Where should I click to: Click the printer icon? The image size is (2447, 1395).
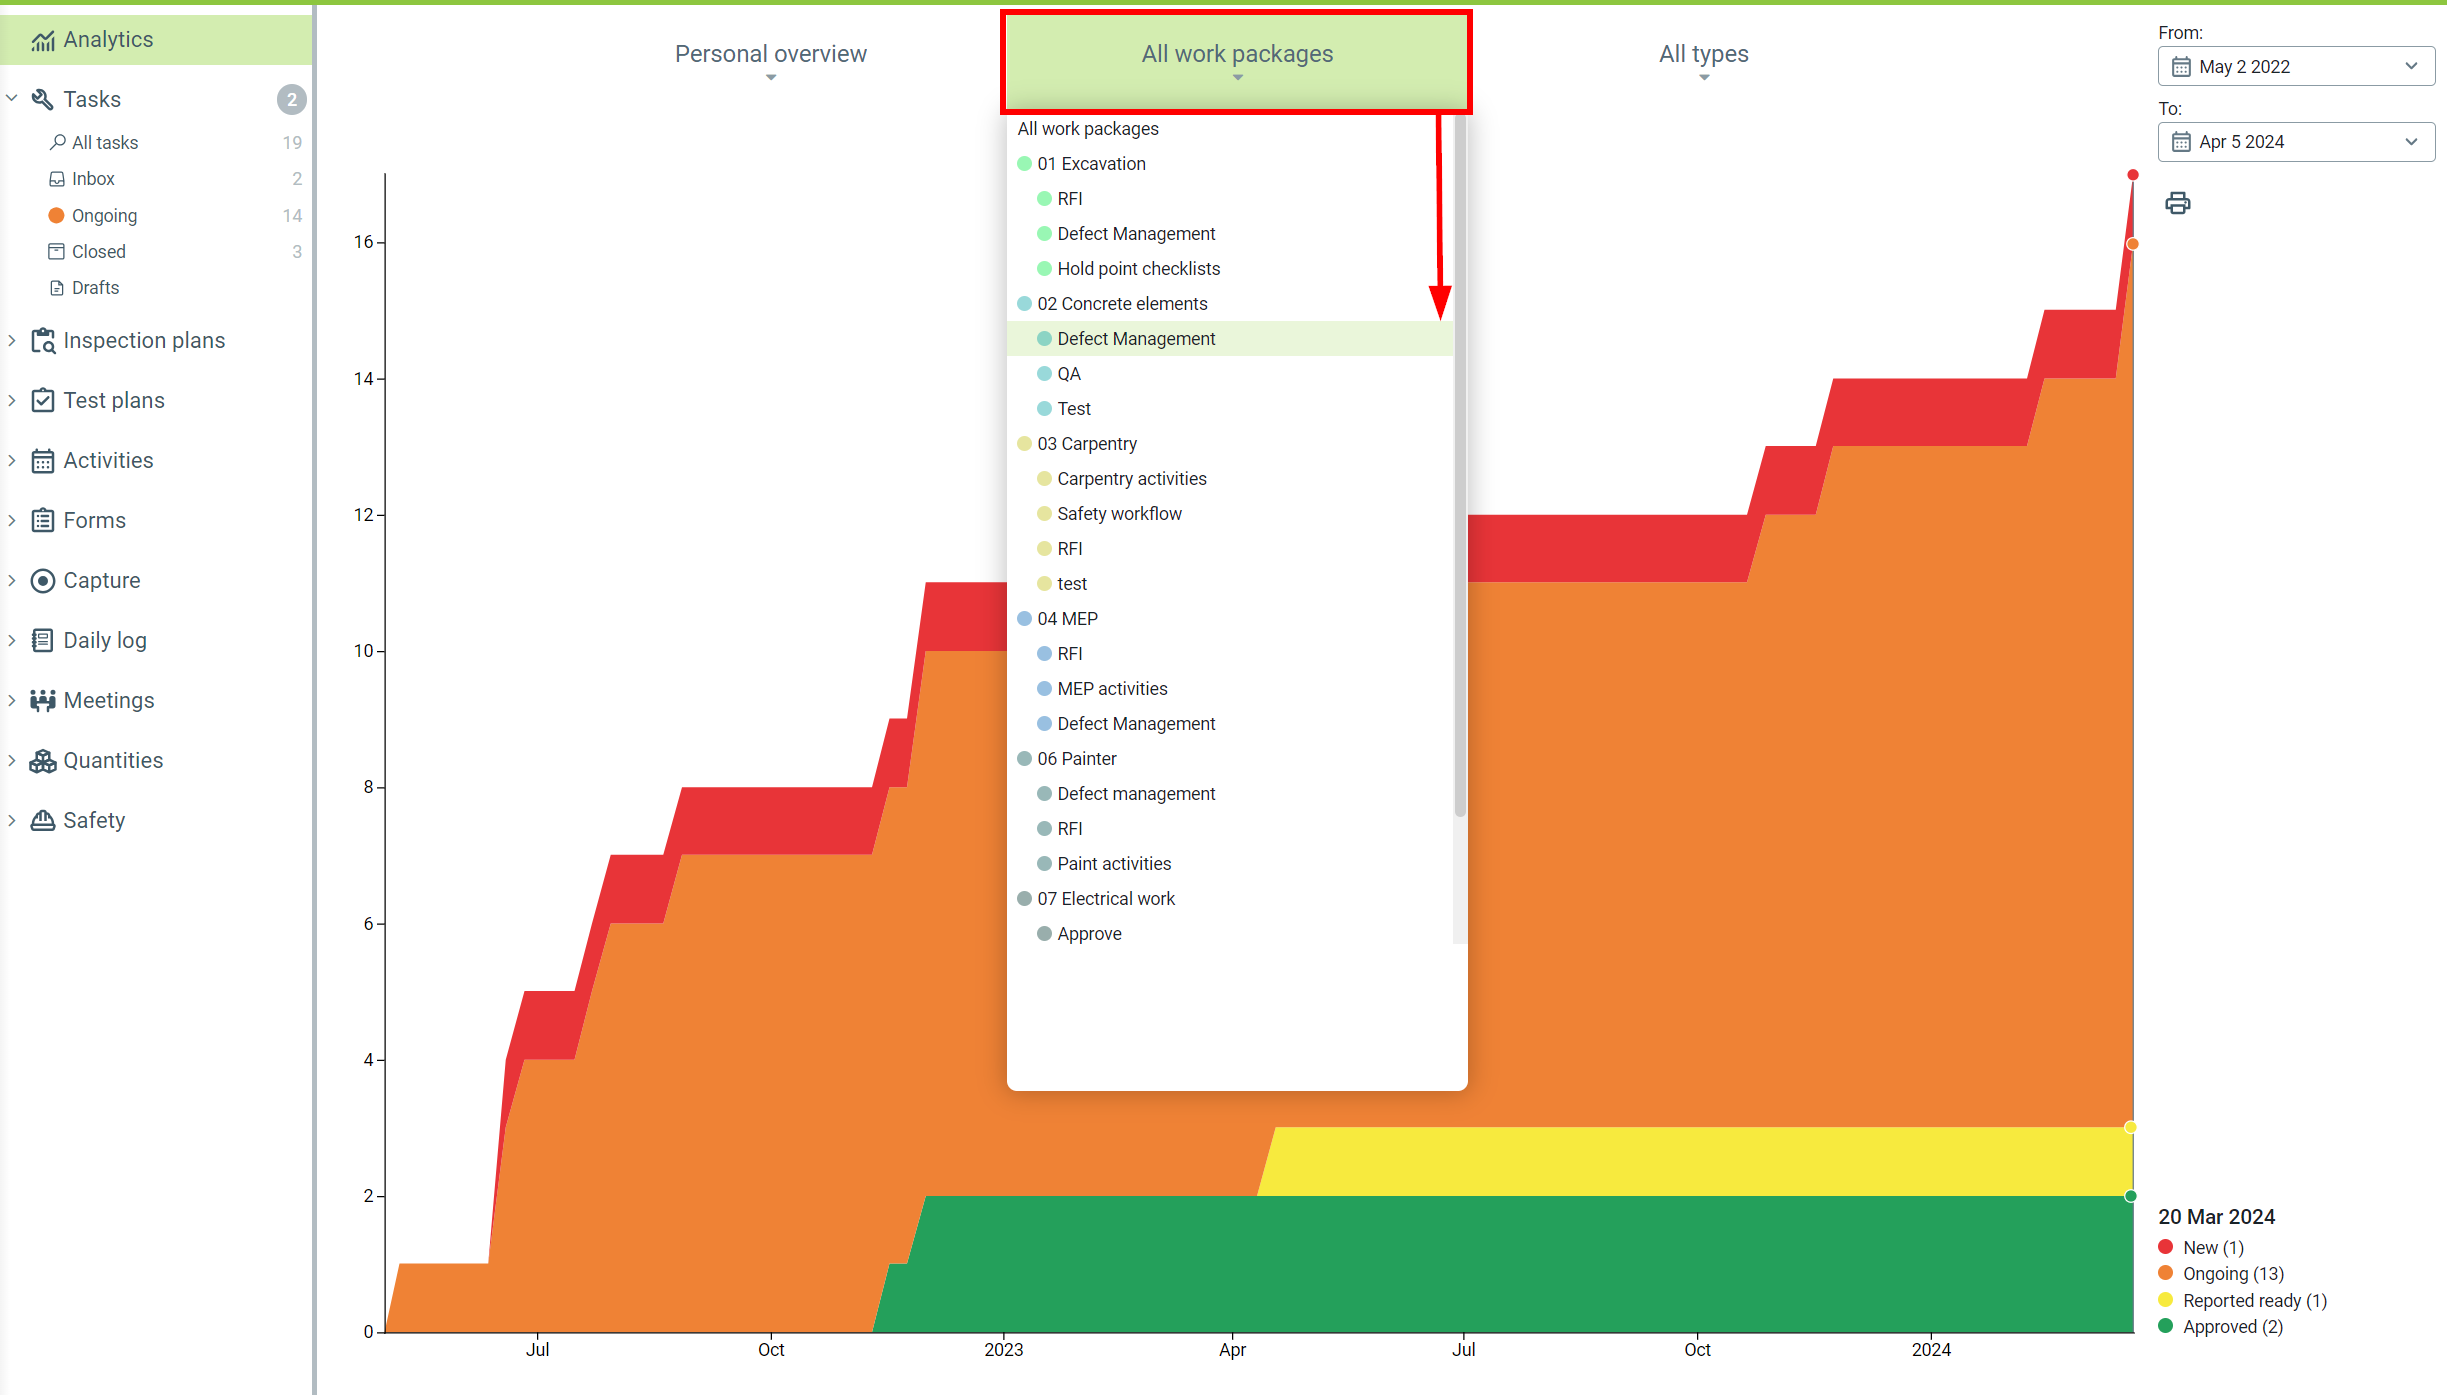coord(2177,204)
